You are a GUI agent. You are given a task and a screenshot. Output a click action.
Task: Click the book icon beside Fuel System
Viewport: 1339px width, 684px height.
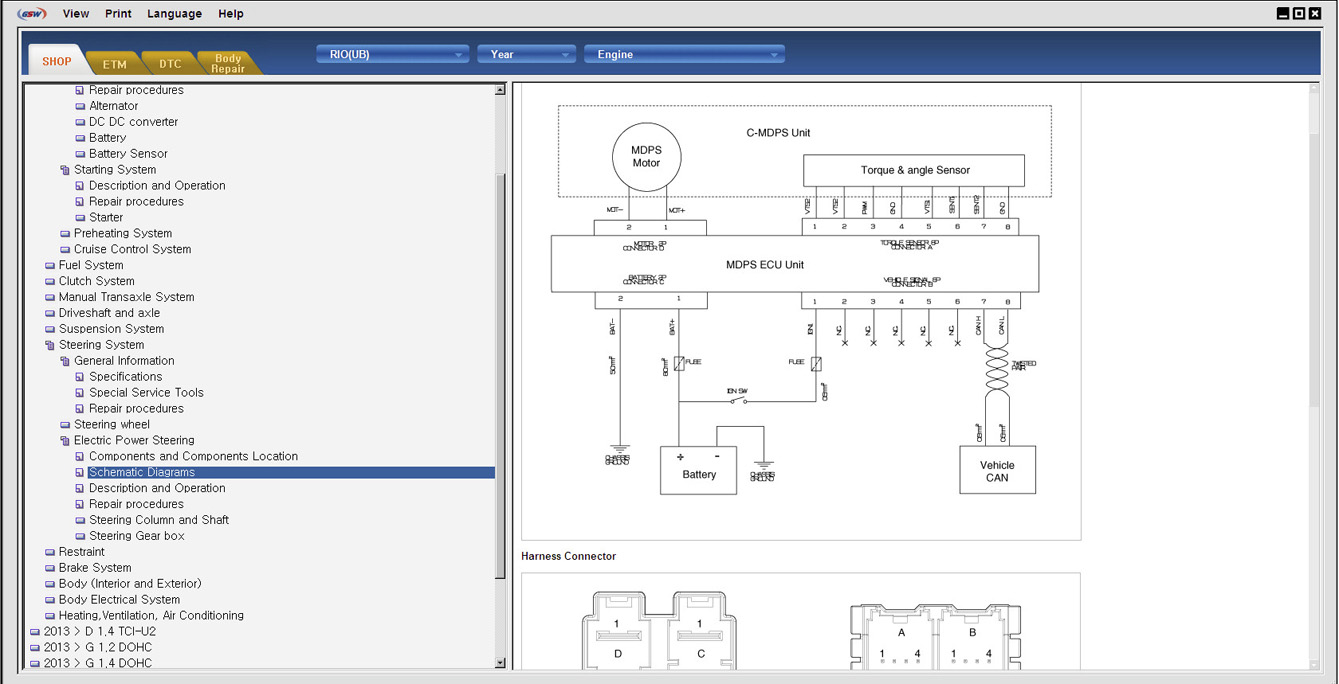(x=50, y=266)
